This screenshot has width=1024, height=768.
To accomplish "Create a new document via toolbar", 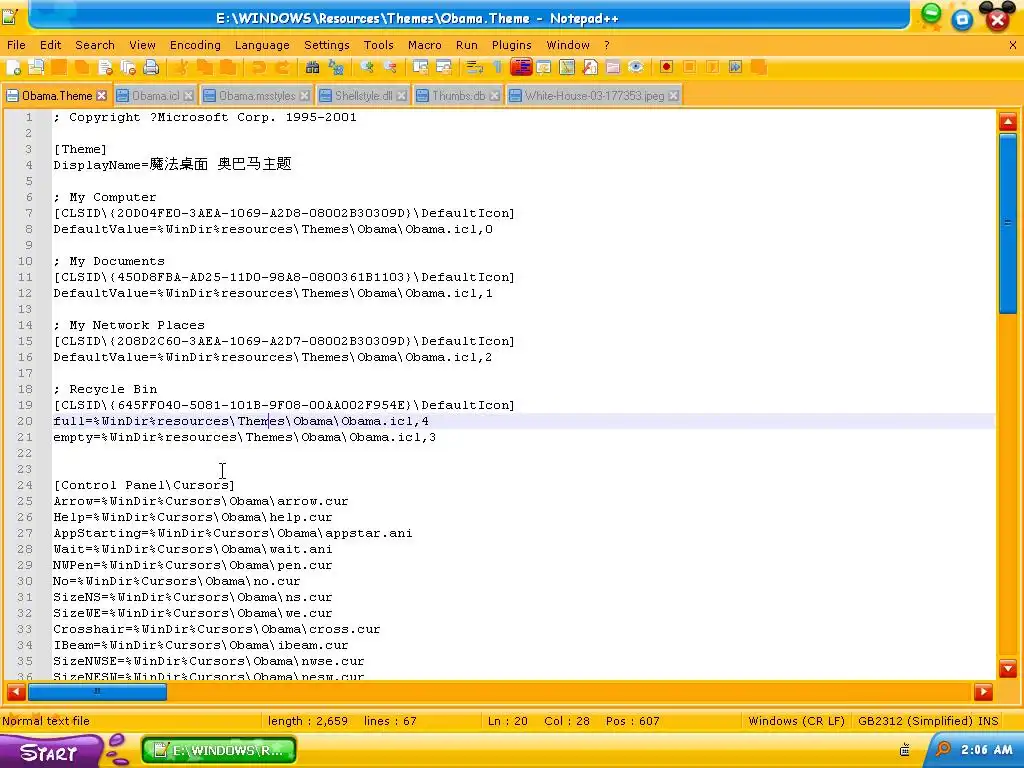I will tap(14, 67).
